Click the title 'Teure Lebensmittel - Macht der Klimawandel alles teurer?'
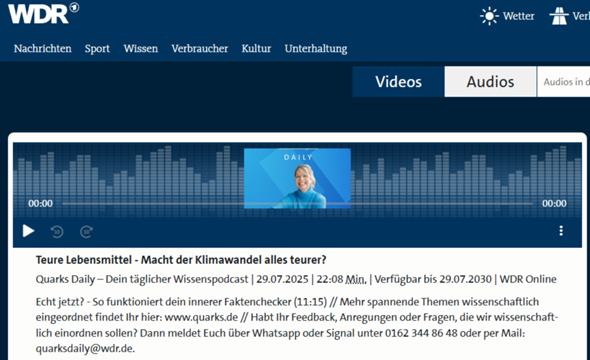The width and height of the screenshot is (590, 360). [181, 260]
